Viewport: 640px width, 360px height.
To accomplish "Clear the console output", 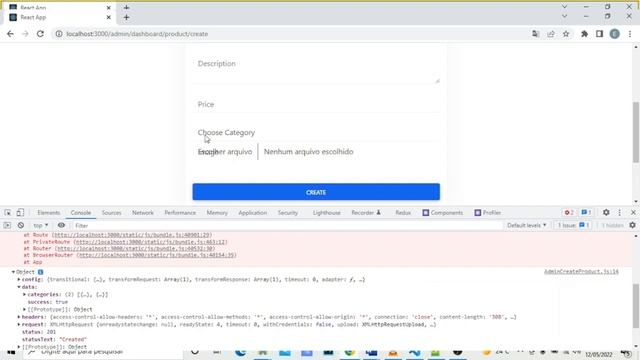I will click(21, 225).
